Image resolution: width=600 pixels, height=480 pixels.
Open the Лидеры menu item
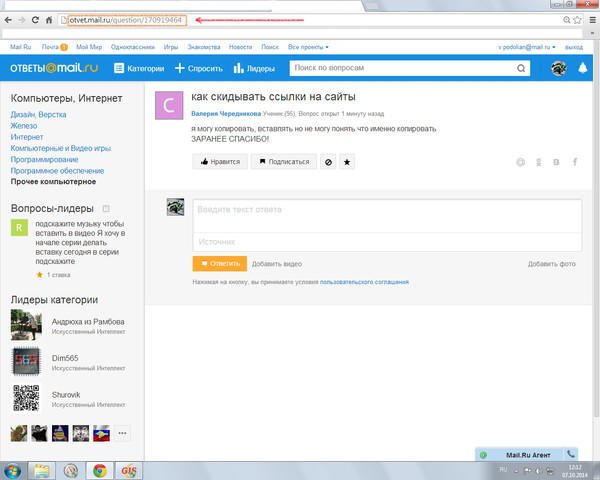[x=254, y=68]
